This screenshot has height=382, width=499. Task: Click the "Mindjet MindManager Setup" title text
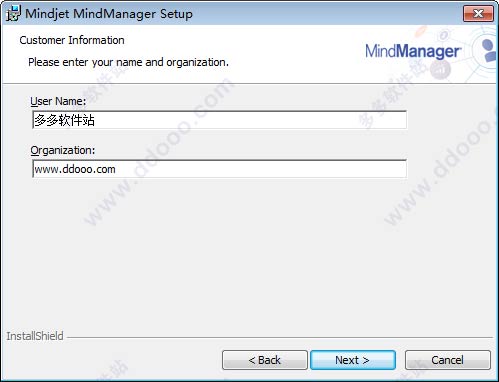tap(109, 14)
